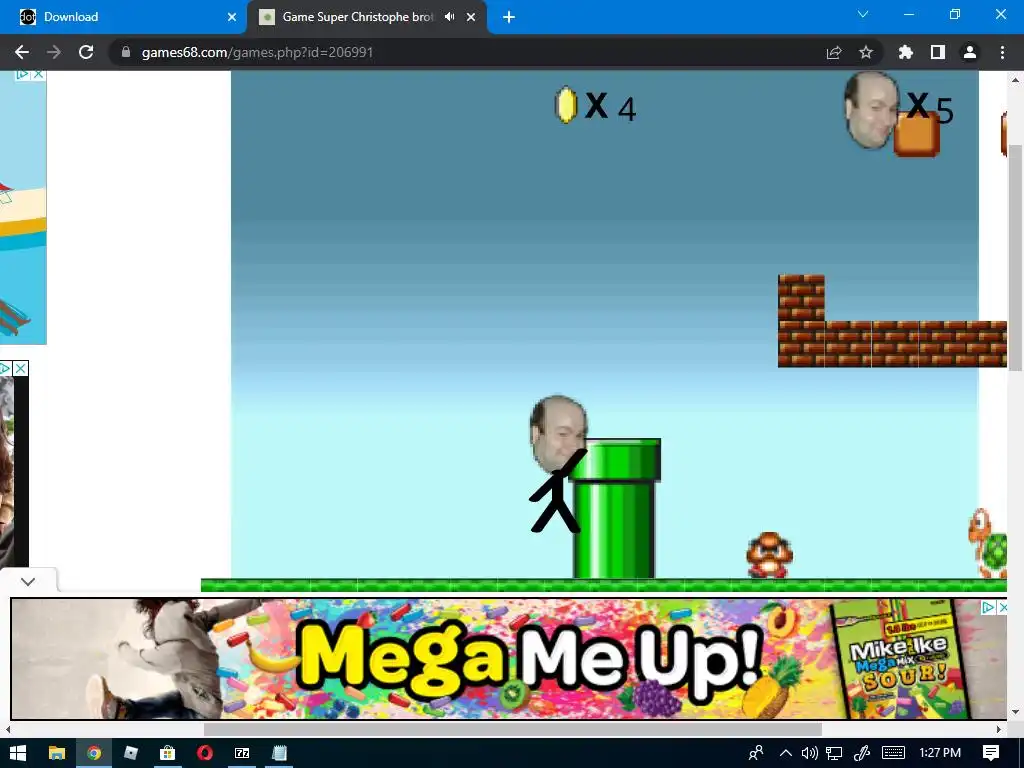Close the Game Super Christophe tab
This screenshot has width=1024, height=768.
(471, 17)
